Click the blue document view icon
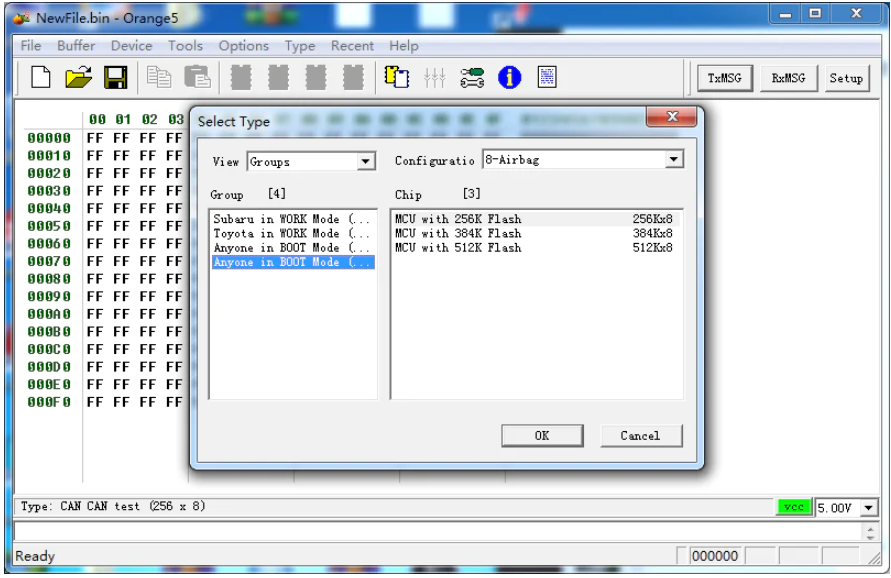 (x=547, y=77)
